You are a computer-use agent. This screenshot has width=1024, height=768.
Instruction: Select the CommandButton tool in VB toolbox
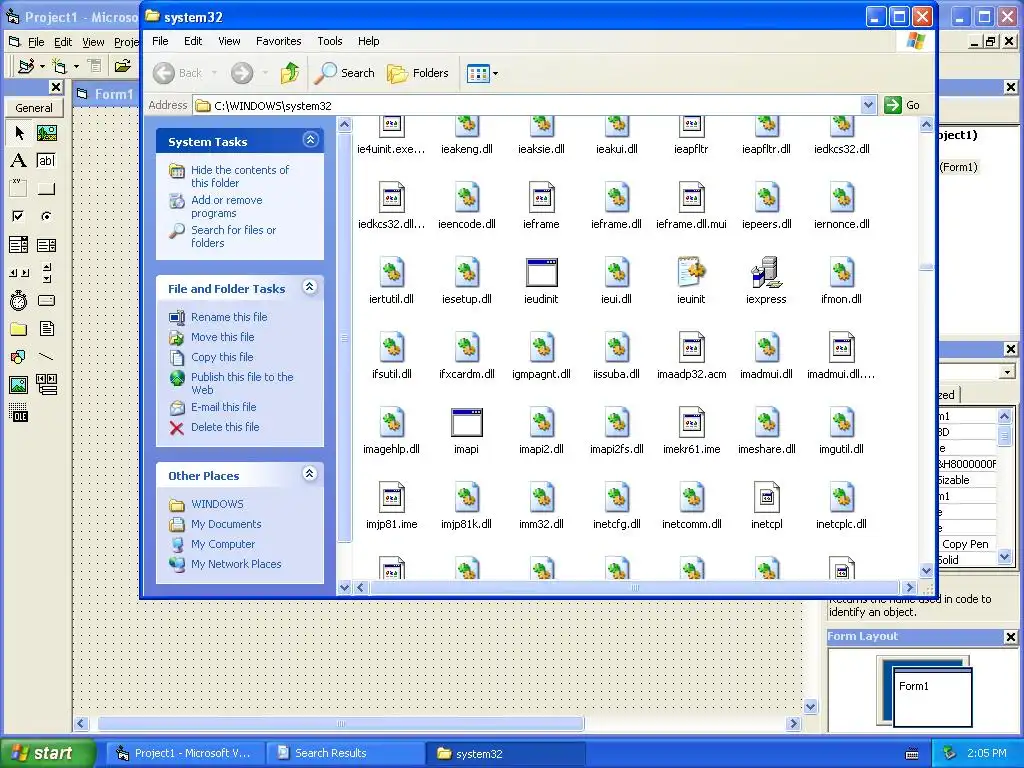[x=46, y=189]
